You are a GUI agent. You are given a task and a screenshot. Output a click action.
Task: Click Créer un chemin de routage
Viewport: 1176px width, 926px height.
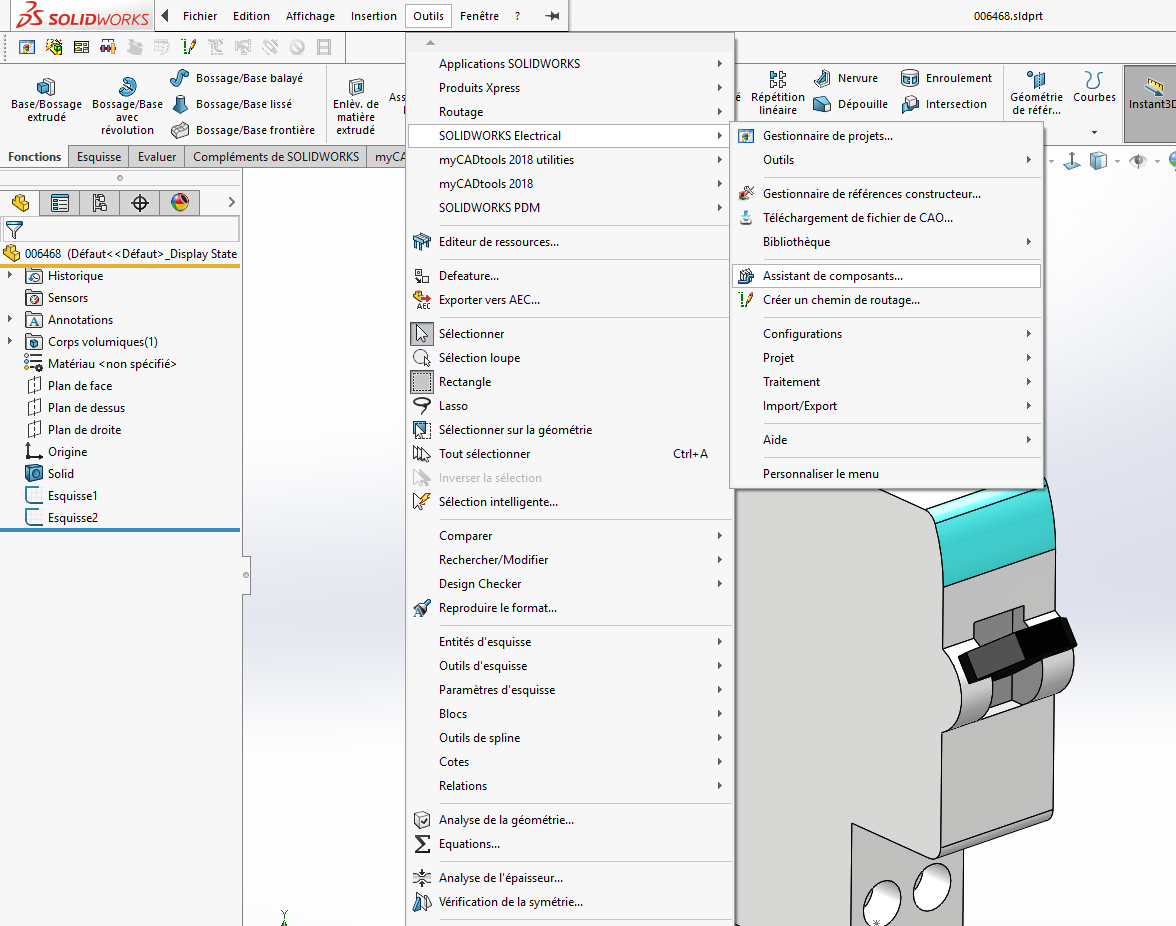tap(886, 300)
